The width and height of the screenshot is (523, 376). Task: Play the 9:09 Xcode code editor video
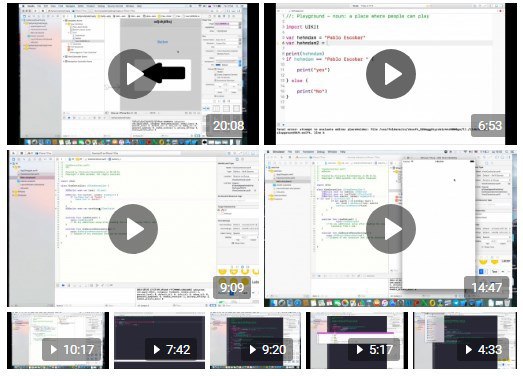[x=133, y=229]
